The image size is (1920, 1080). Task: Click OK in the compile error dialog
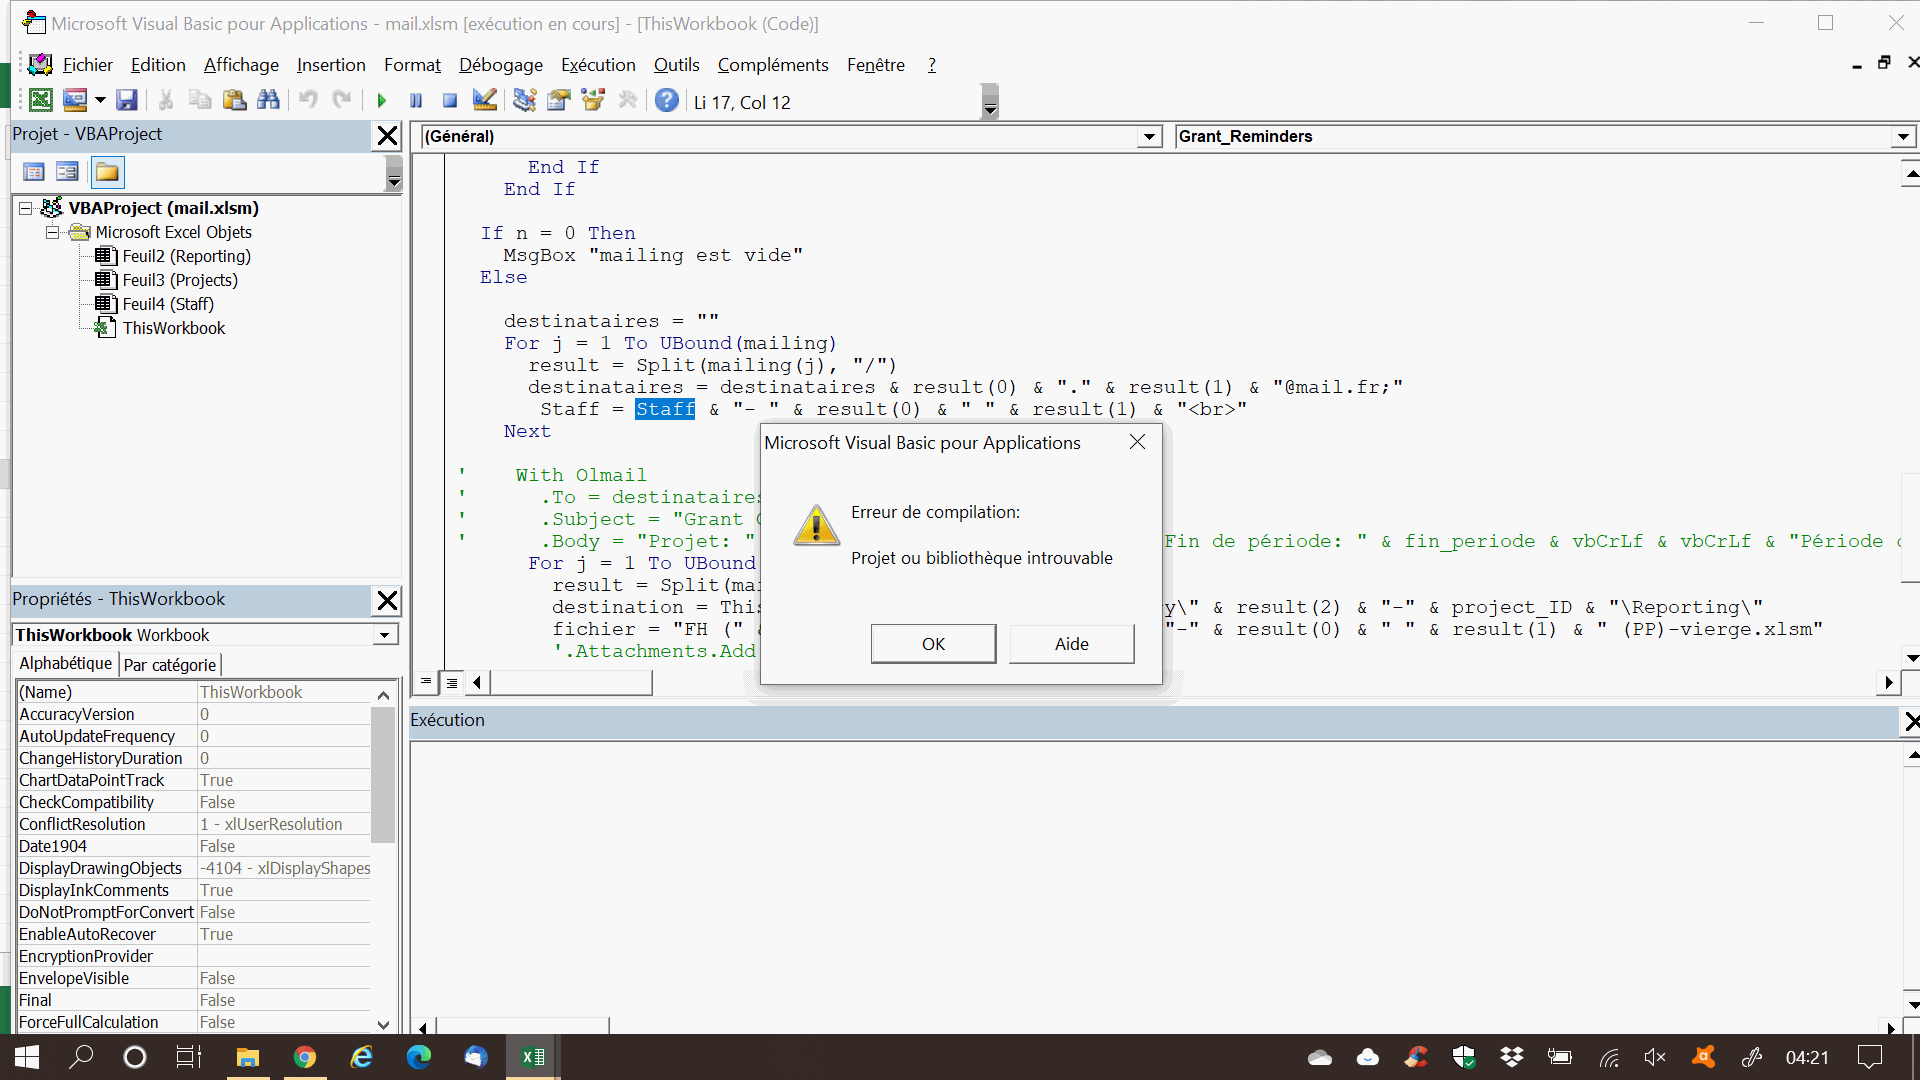pyautogui.click(x=932, y=644)
